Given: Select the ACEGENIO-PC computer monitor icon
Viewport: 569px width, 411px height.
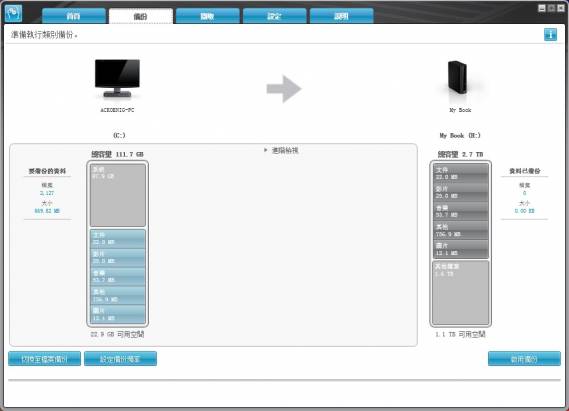Looking at the screenshot, I should (117, 78).
